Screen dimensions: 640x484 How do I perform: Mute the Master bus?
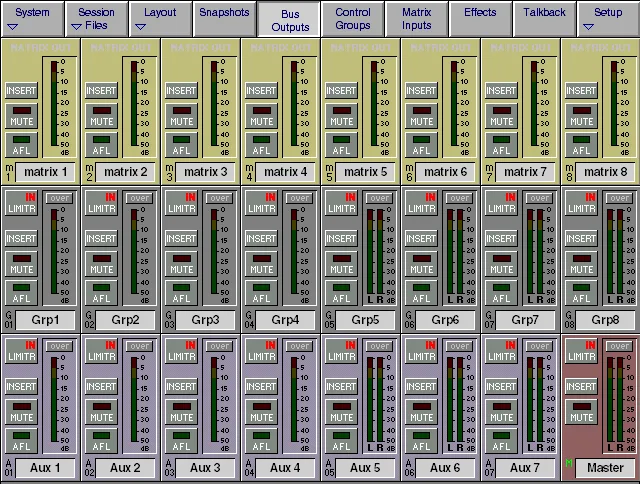click(582, 413)
